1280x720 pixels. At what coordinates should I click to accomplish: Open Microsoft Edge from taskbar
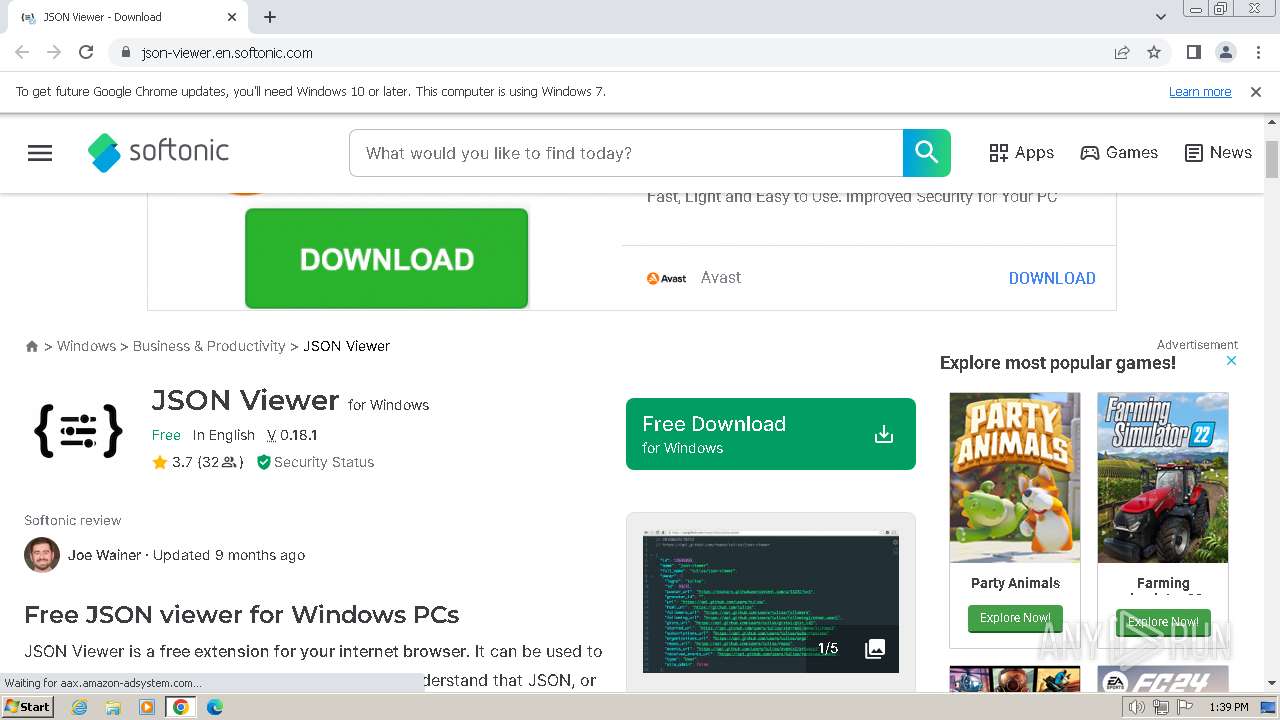click(x=215, y=707)
